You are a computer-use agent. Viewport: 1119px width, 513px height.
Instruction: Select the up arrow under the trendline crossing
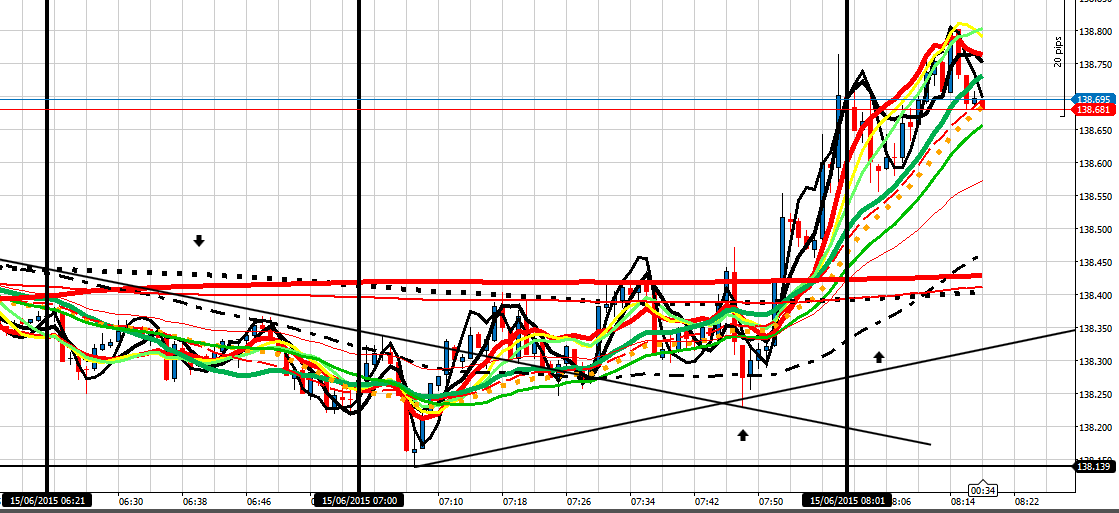(743, 435)
